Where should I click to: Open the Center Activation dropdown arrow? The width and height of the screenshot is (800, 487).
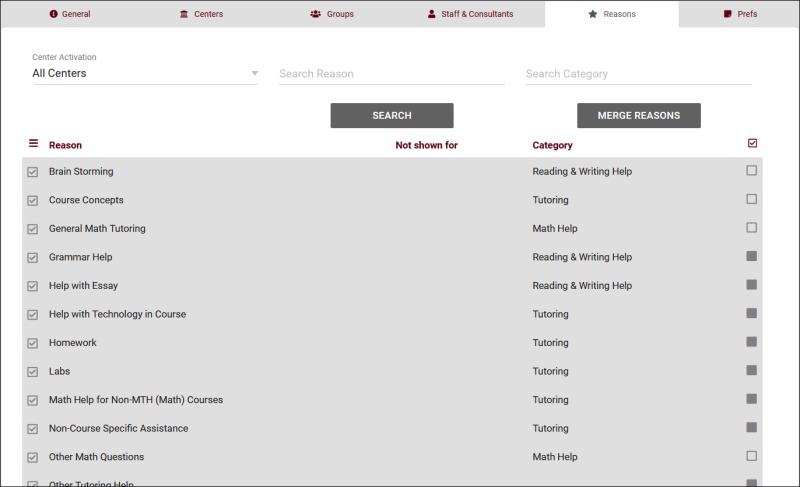pos(254,73)
